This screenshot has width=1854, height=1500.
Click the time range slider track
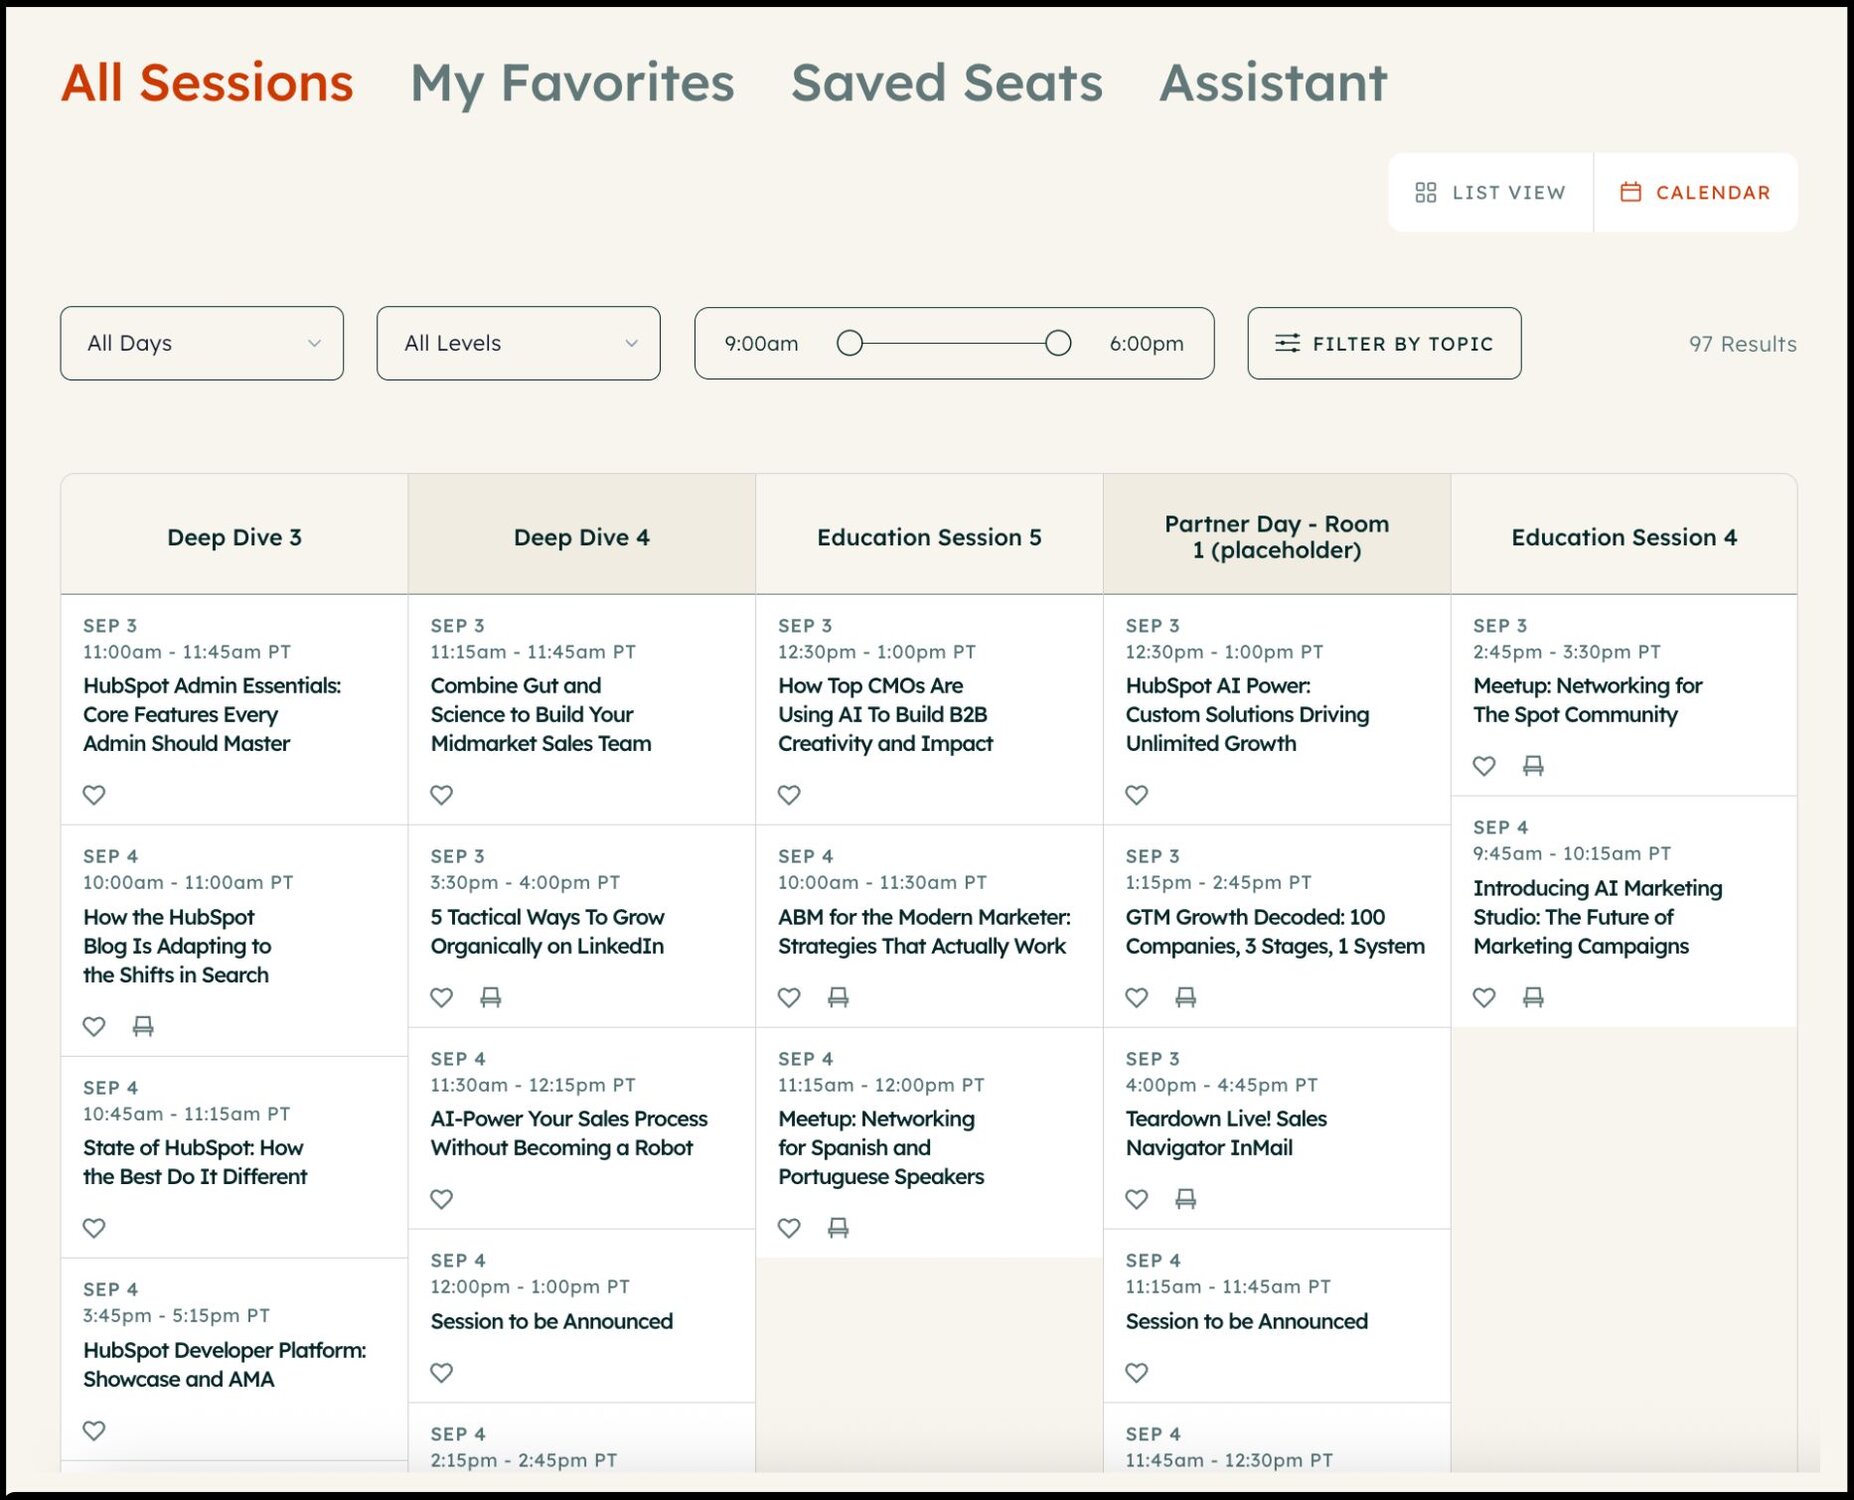pyautogui.click(x=954, y=343)
